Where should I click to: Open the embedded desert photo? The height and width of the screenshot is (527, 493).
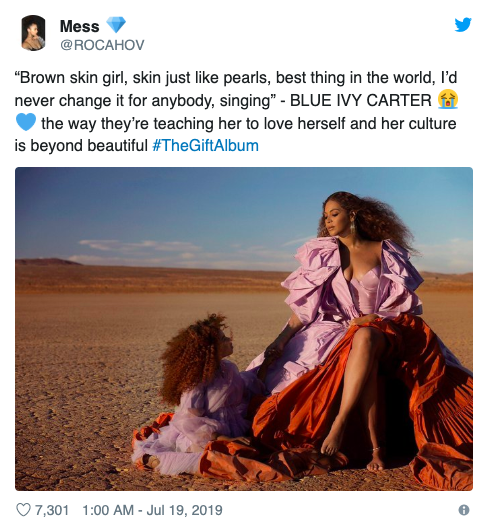pos(244,329)
